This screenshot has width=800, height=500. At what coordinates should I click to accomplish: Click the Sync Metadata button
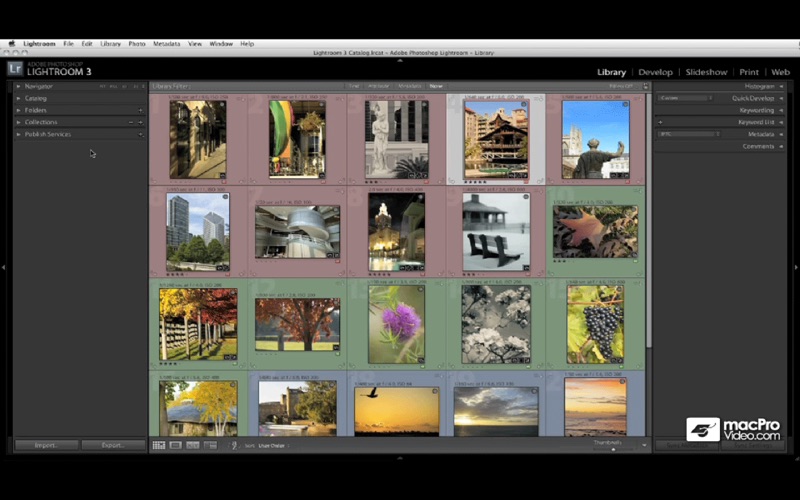pyautogui.click(x=687, y=445)
